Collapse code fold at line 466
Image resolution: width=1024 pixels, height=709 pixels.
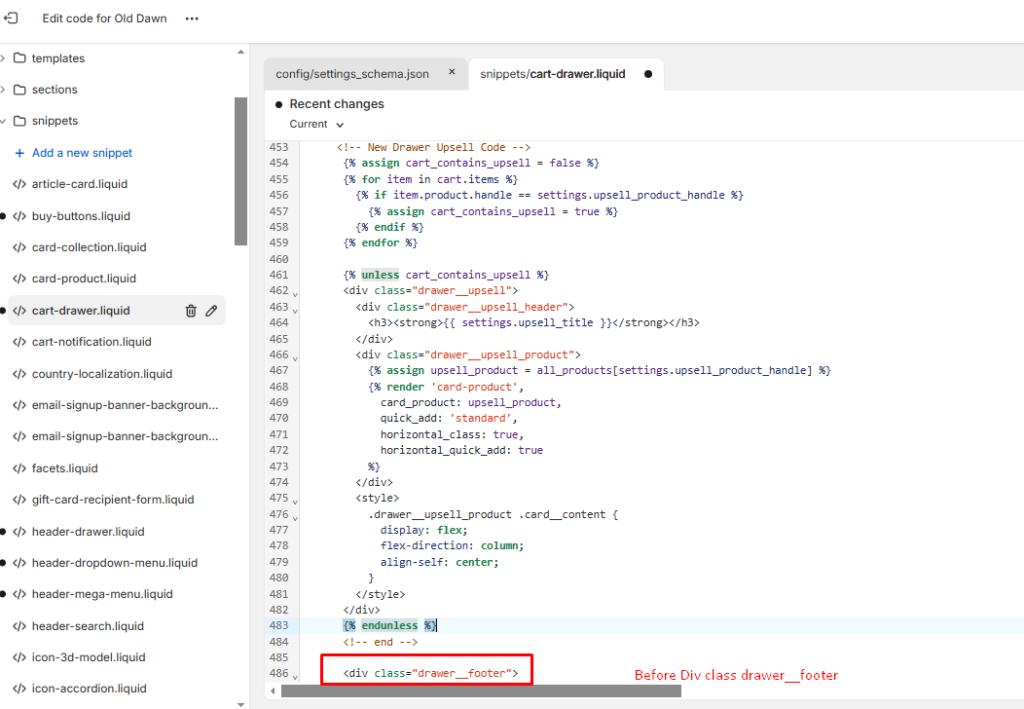coord(295,358)
